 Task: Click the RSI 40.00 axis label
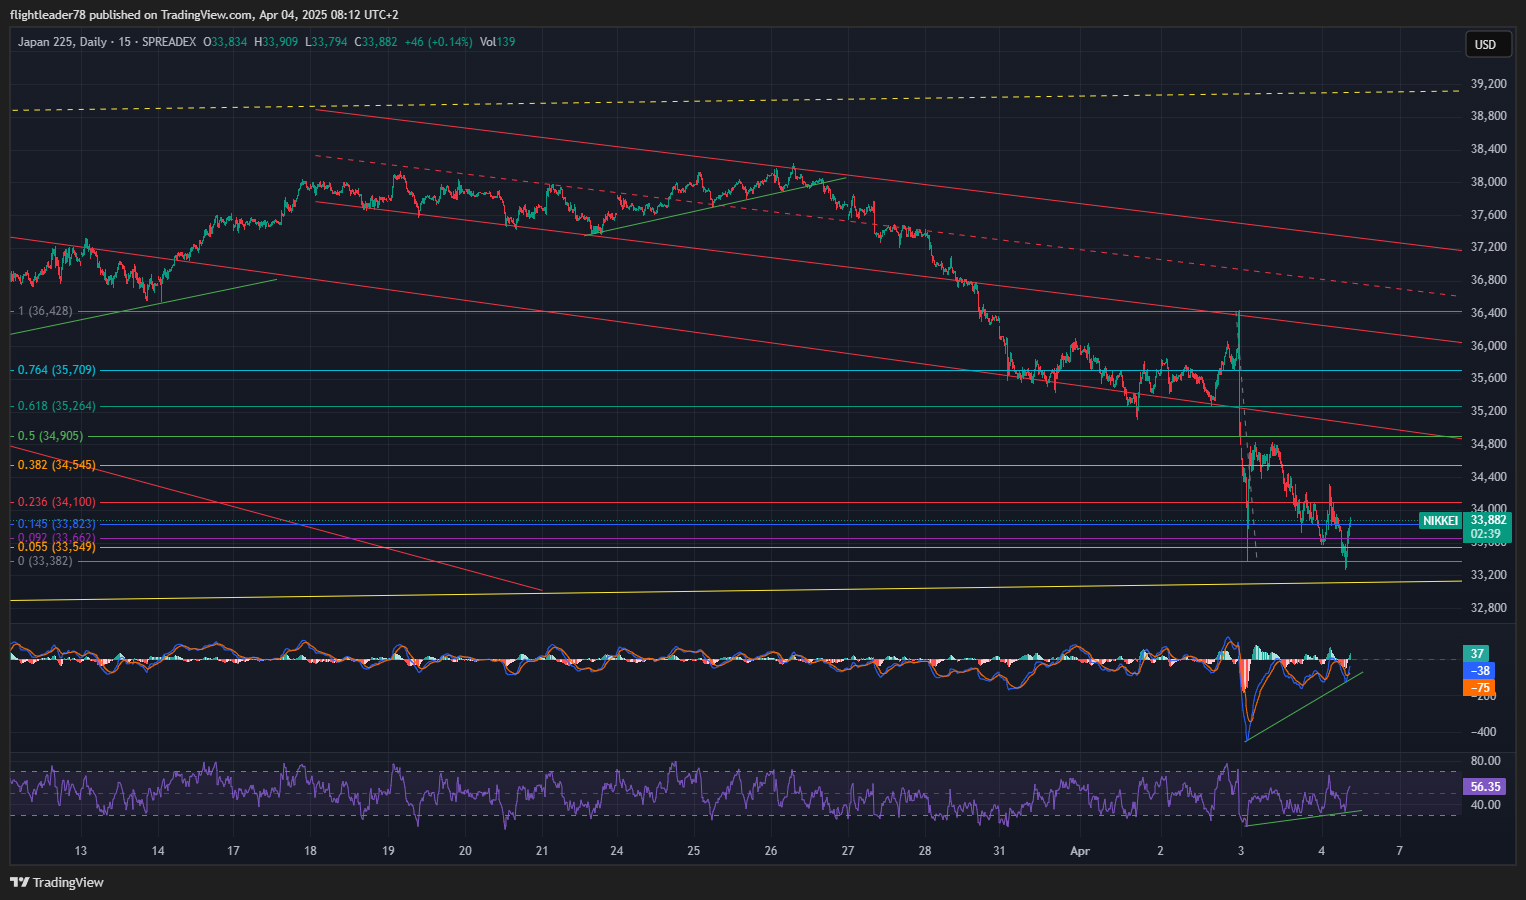coord(1486,805)
